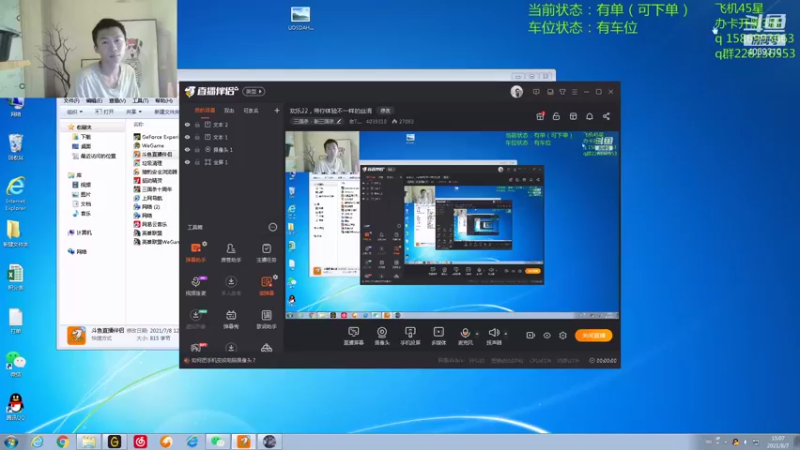Open the 房管助手 person icon tool

231,253
